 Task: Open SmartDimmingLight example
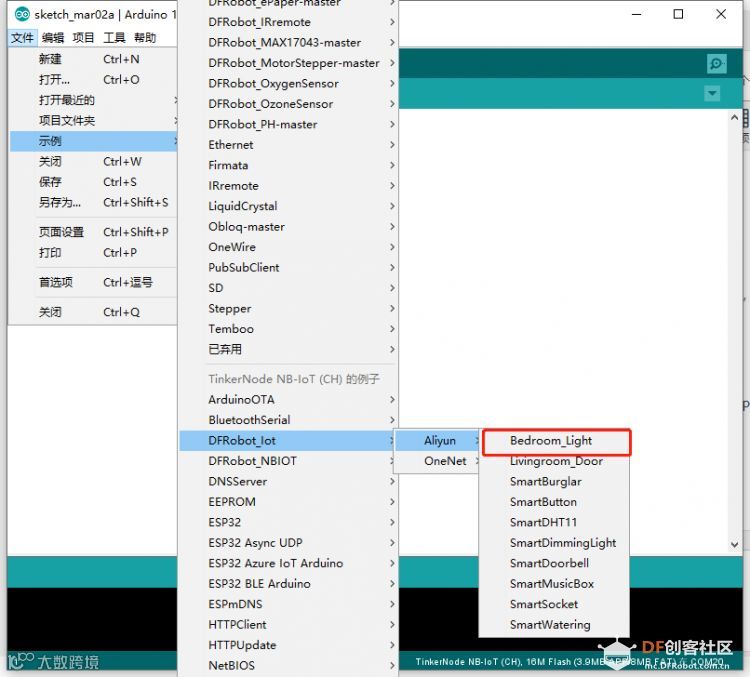[555, 543]
